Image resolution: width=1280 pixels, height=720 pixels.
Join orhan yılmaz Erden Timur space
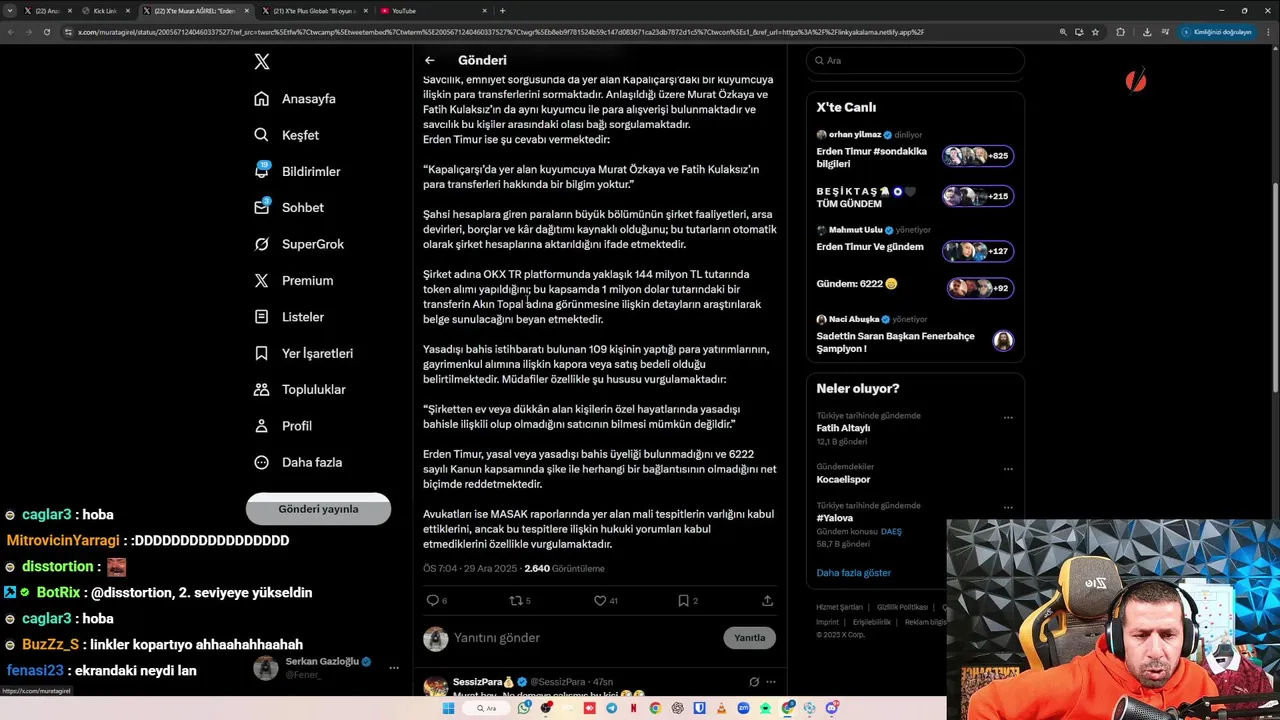coord(915,150)
